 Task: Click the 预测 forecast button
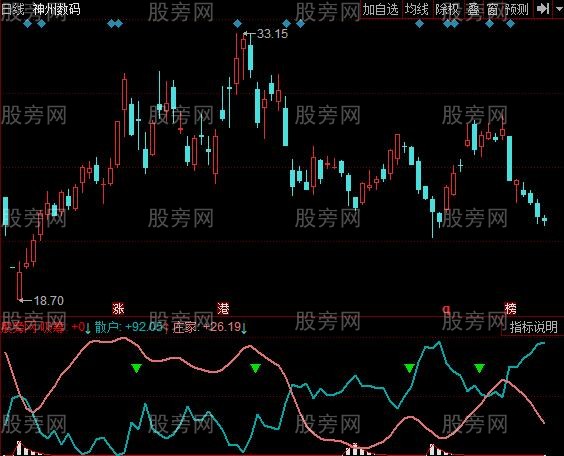tap(517, 10)
